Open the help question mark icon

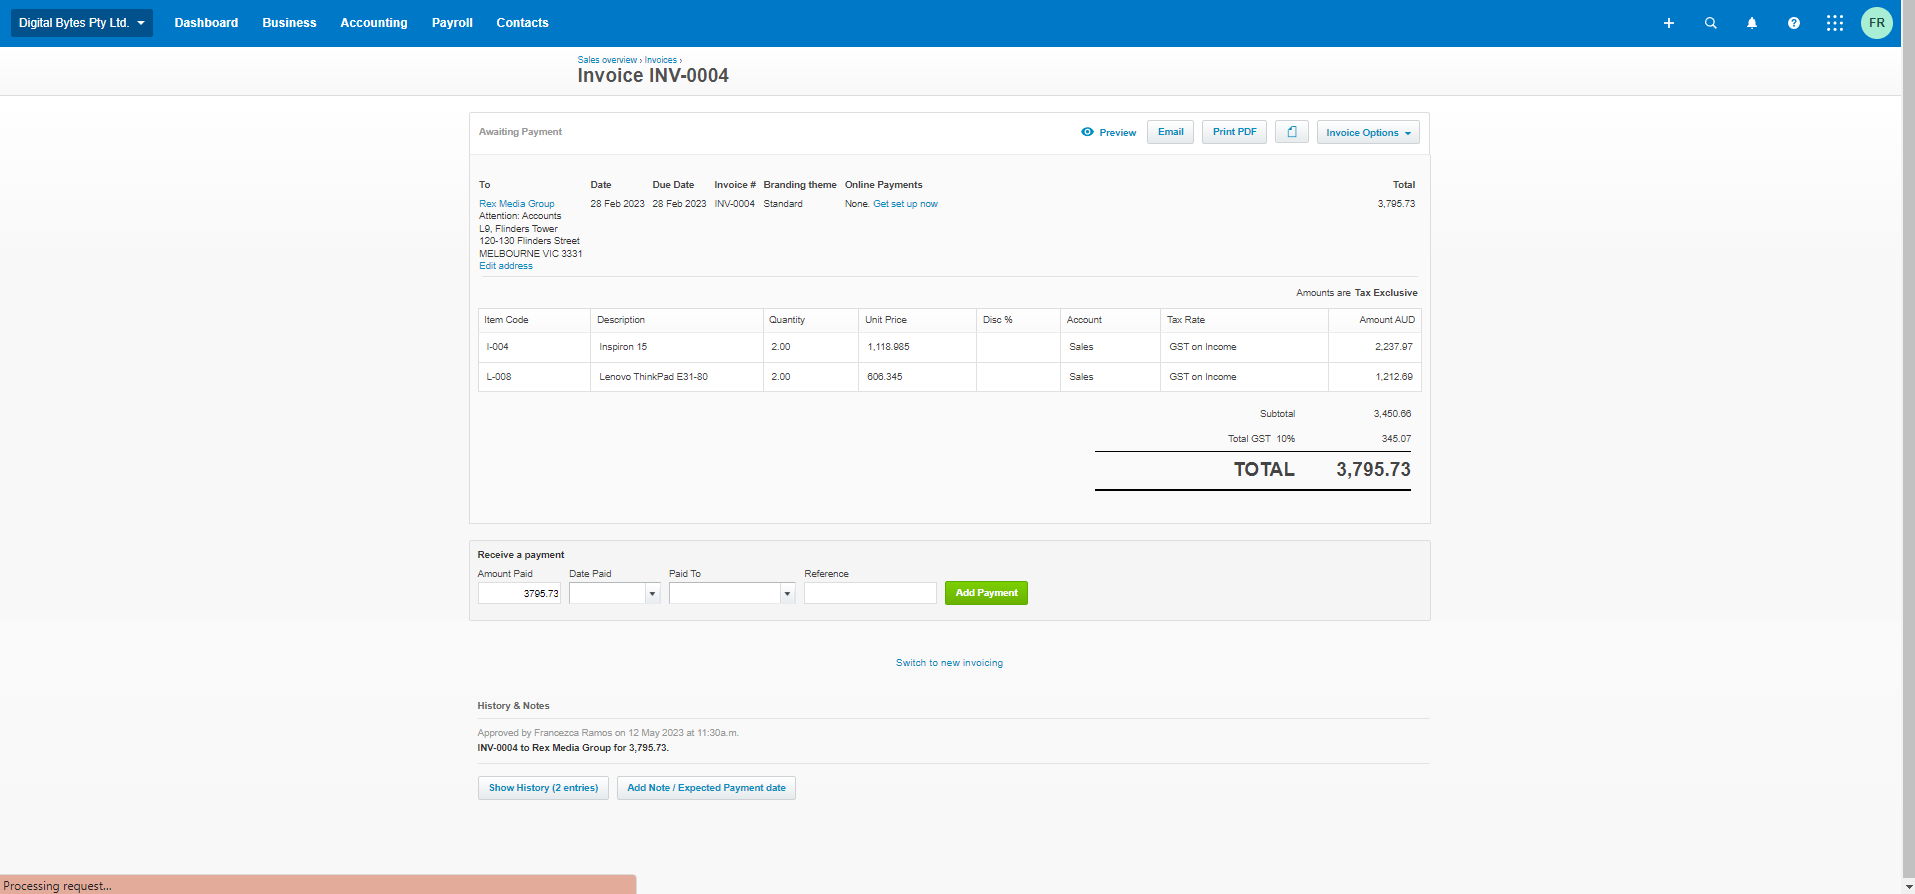pyautogui.click(x=1794, y=23)
